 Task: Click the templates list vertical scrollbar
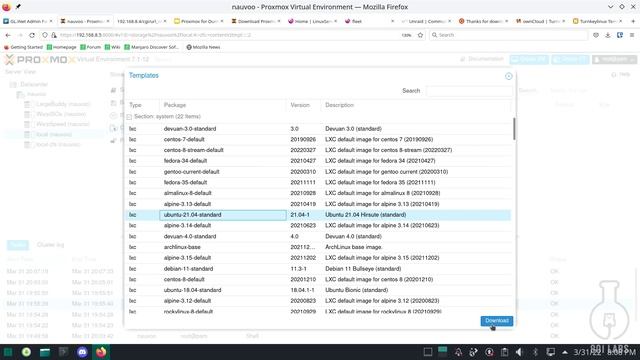tap(514, 129)
